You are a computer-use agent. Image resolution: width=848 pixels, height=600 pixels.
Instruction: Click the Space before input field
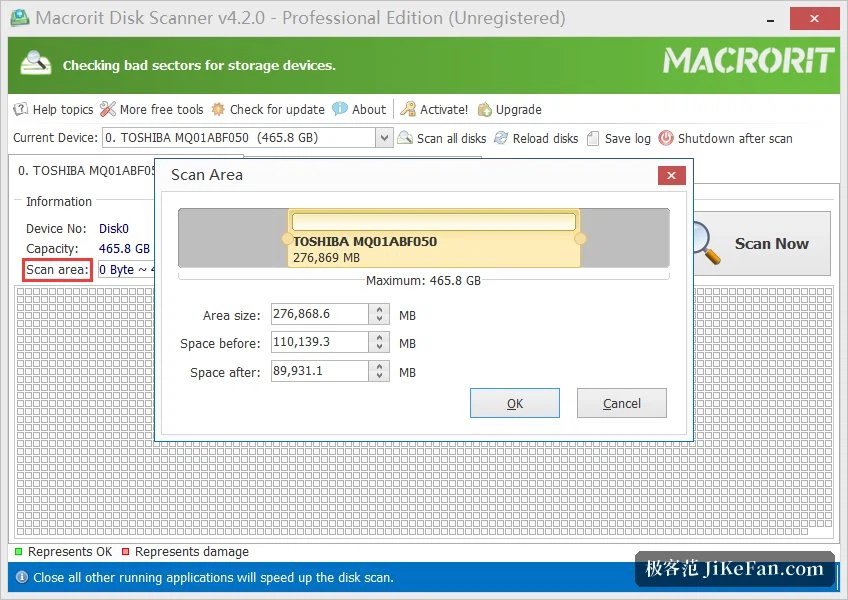(320, 342)
